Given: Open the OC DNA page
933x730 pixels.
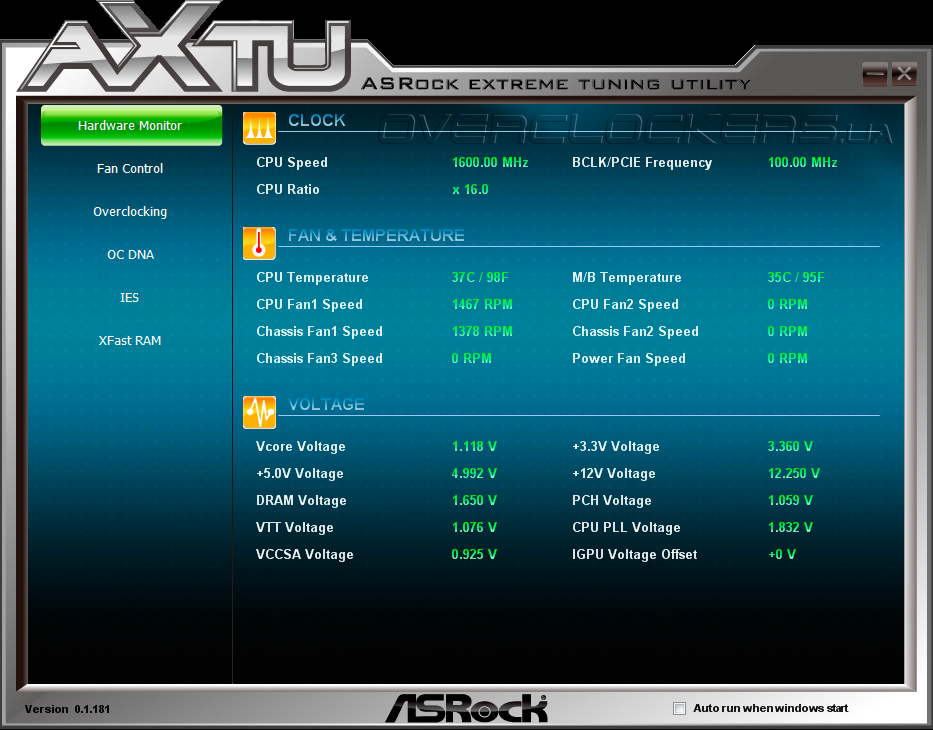Looking at the screenshot, I should (x=130, y=255).
